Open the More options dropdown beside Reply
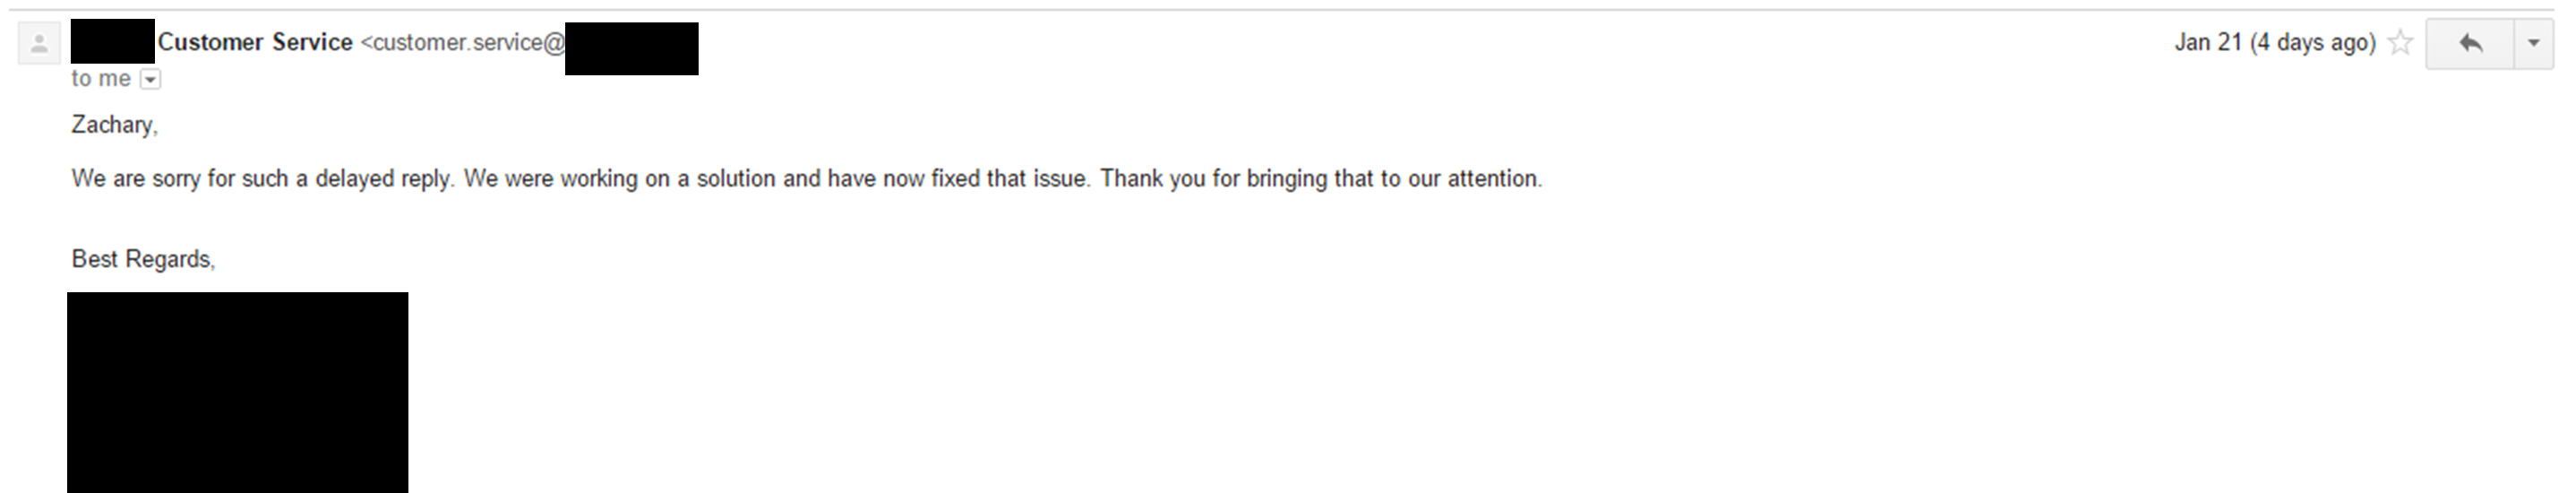The height and width of the screenshot is (493, 2576). [2534, 43]
